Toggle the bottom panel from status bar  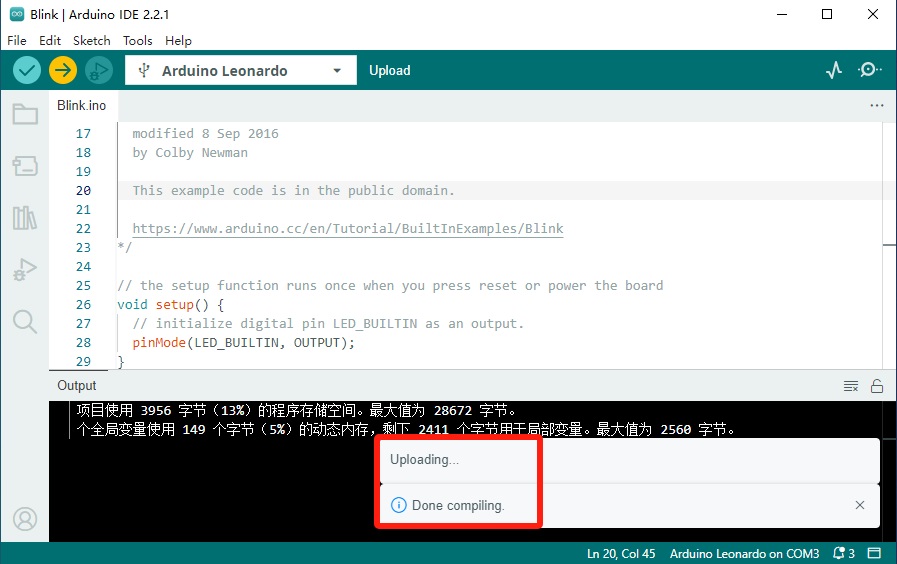[x=874, y=553]
